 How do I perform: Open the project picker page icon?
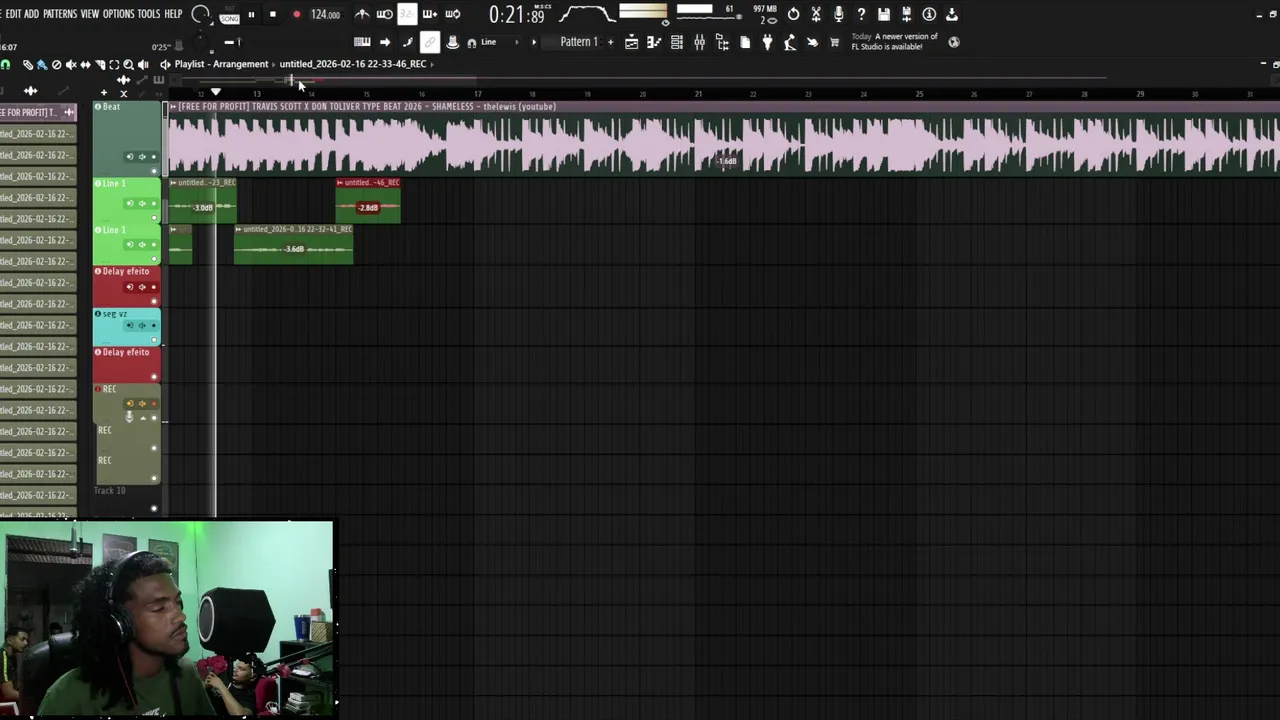(x=745, y=42)
